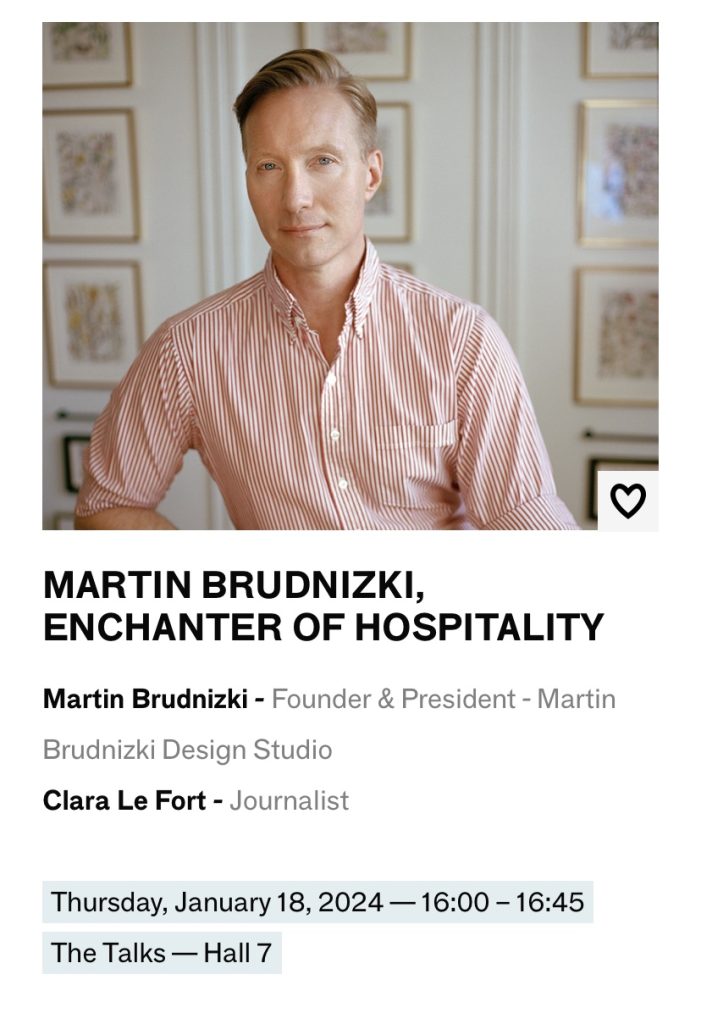701x1024 pixels.
Task: Click the lowest framed artwork on photo's left
Action: [93, 325]
